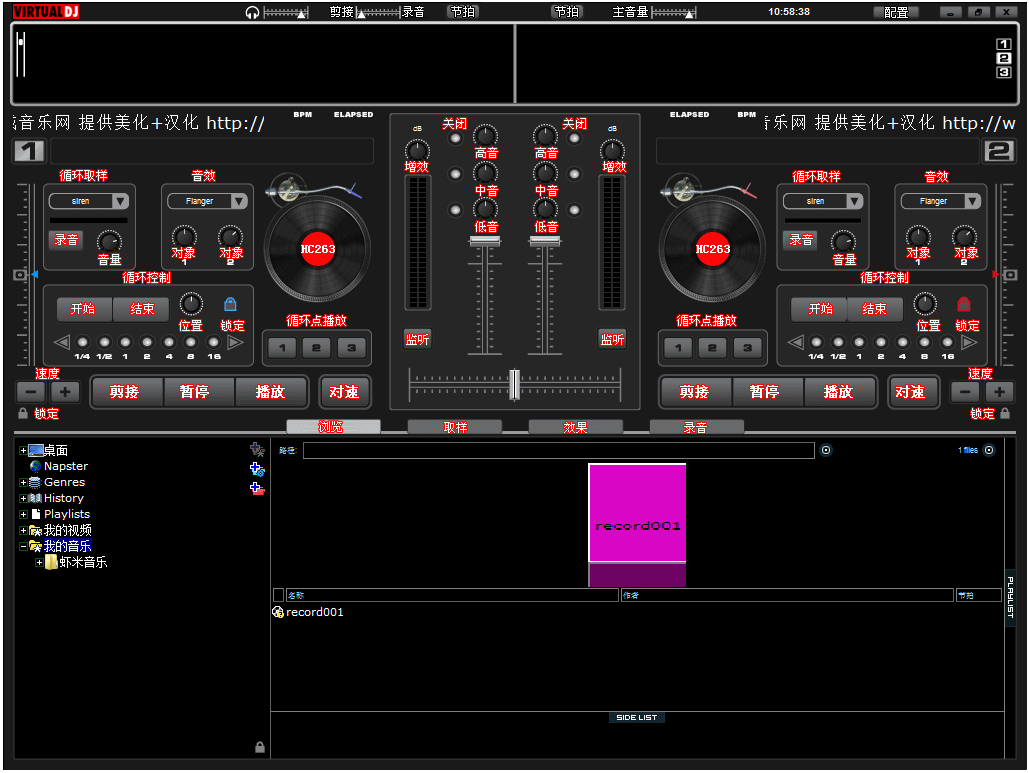Viewport: 1029px width, 773px height.
Task: Click the crossfader handle
Action: (x=514, y=385)
